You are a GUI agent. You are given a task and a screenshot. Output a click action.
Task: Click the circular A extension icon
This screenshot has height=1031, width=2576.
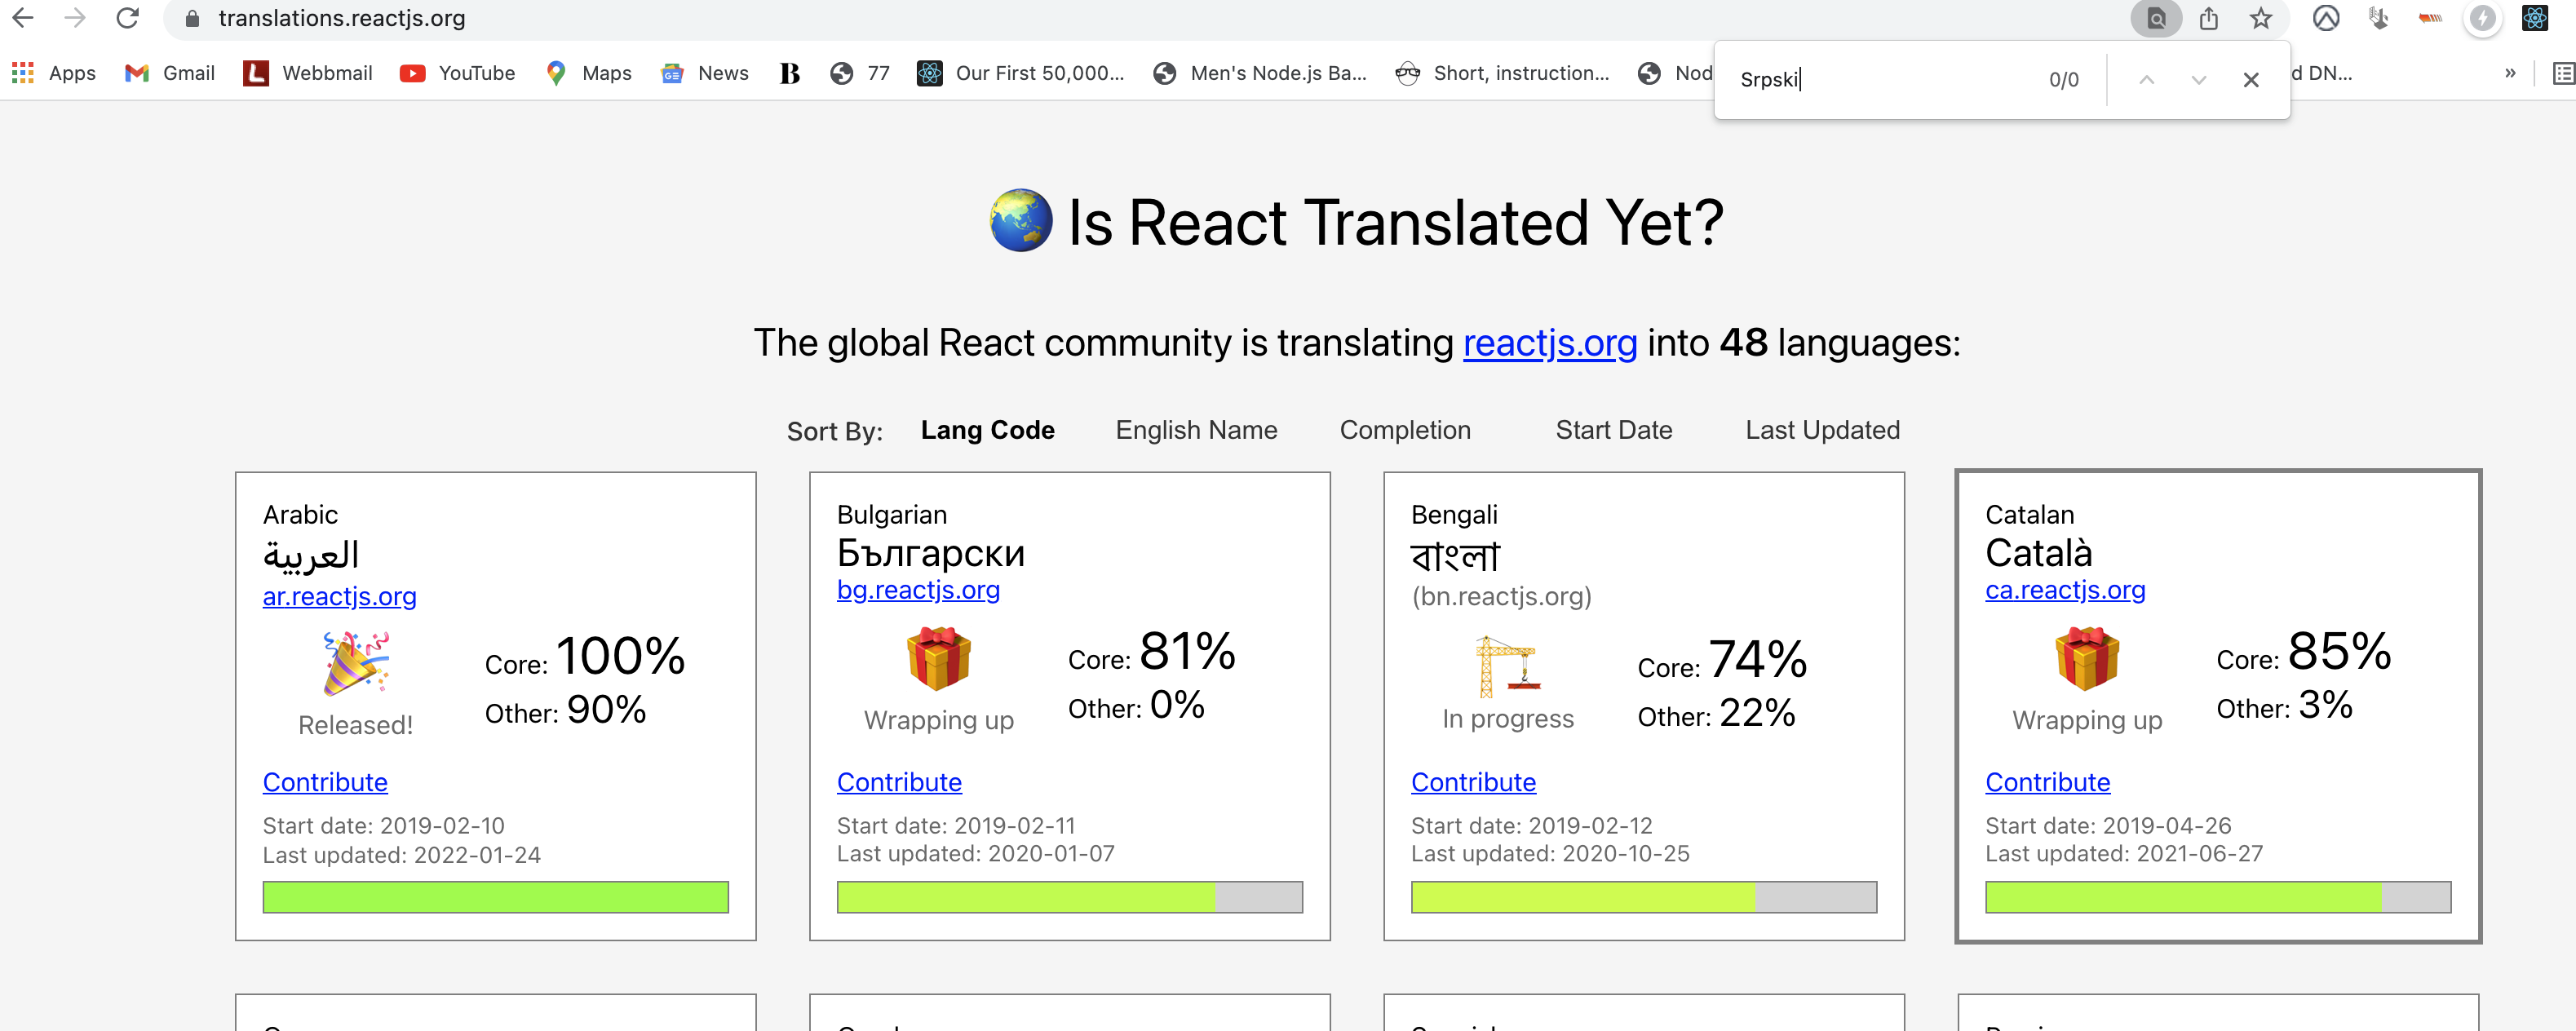(2326, 19)
